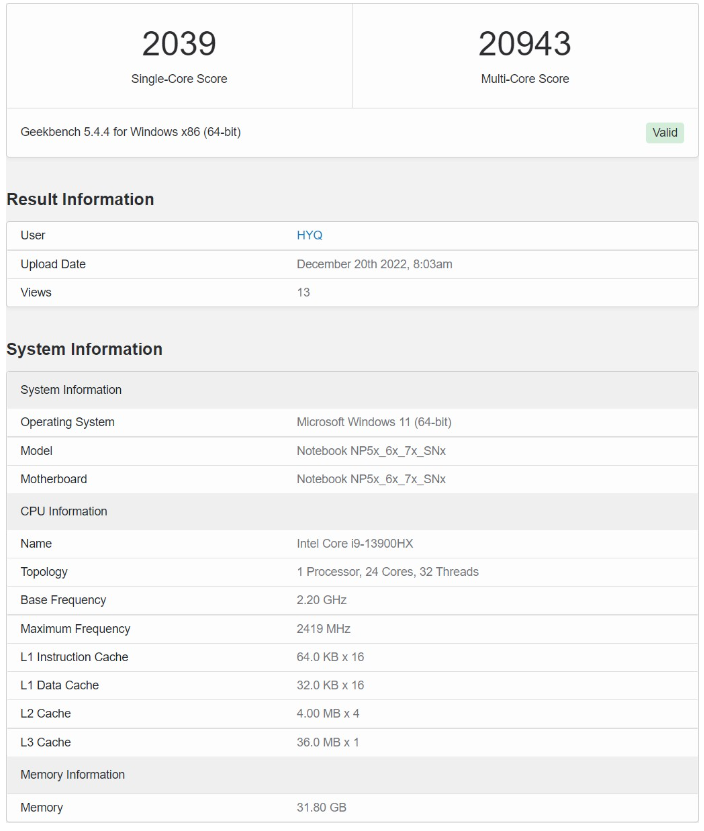704x831 pixels.
Task: Select the single-core score 2039
Action: [x=179, y=43]
